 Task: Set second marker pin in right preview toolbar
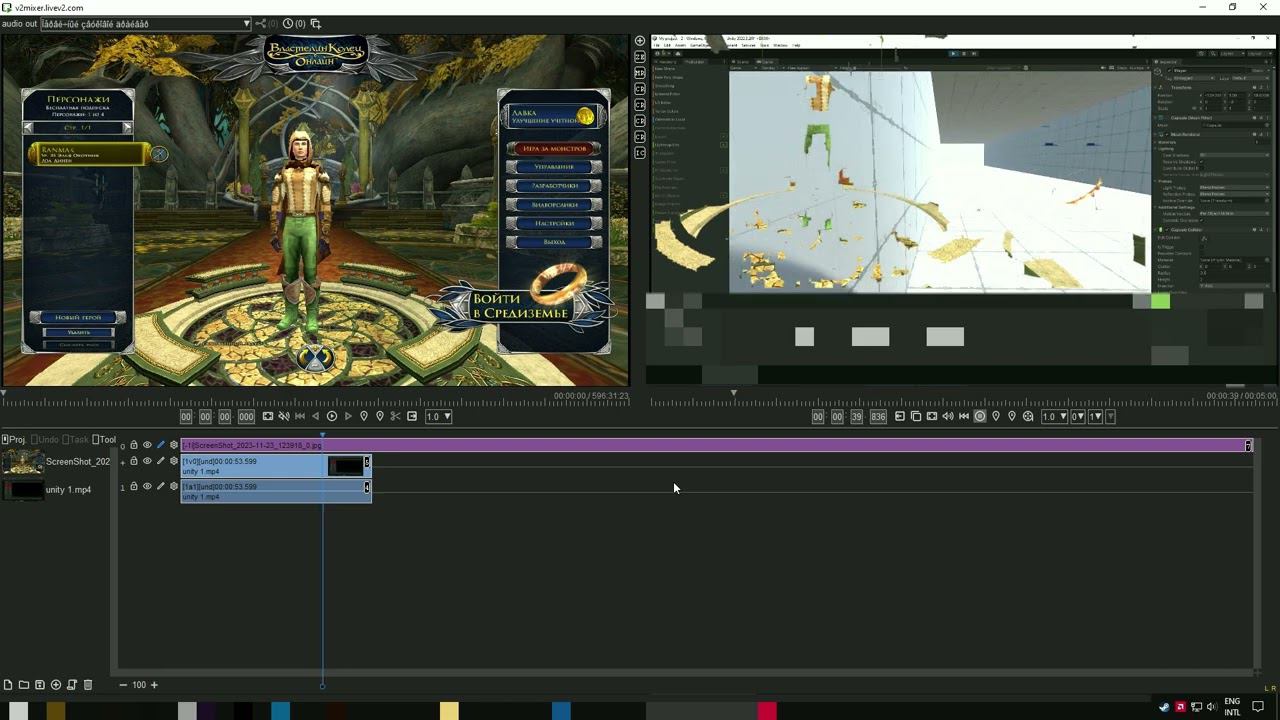pos(1012,416)
